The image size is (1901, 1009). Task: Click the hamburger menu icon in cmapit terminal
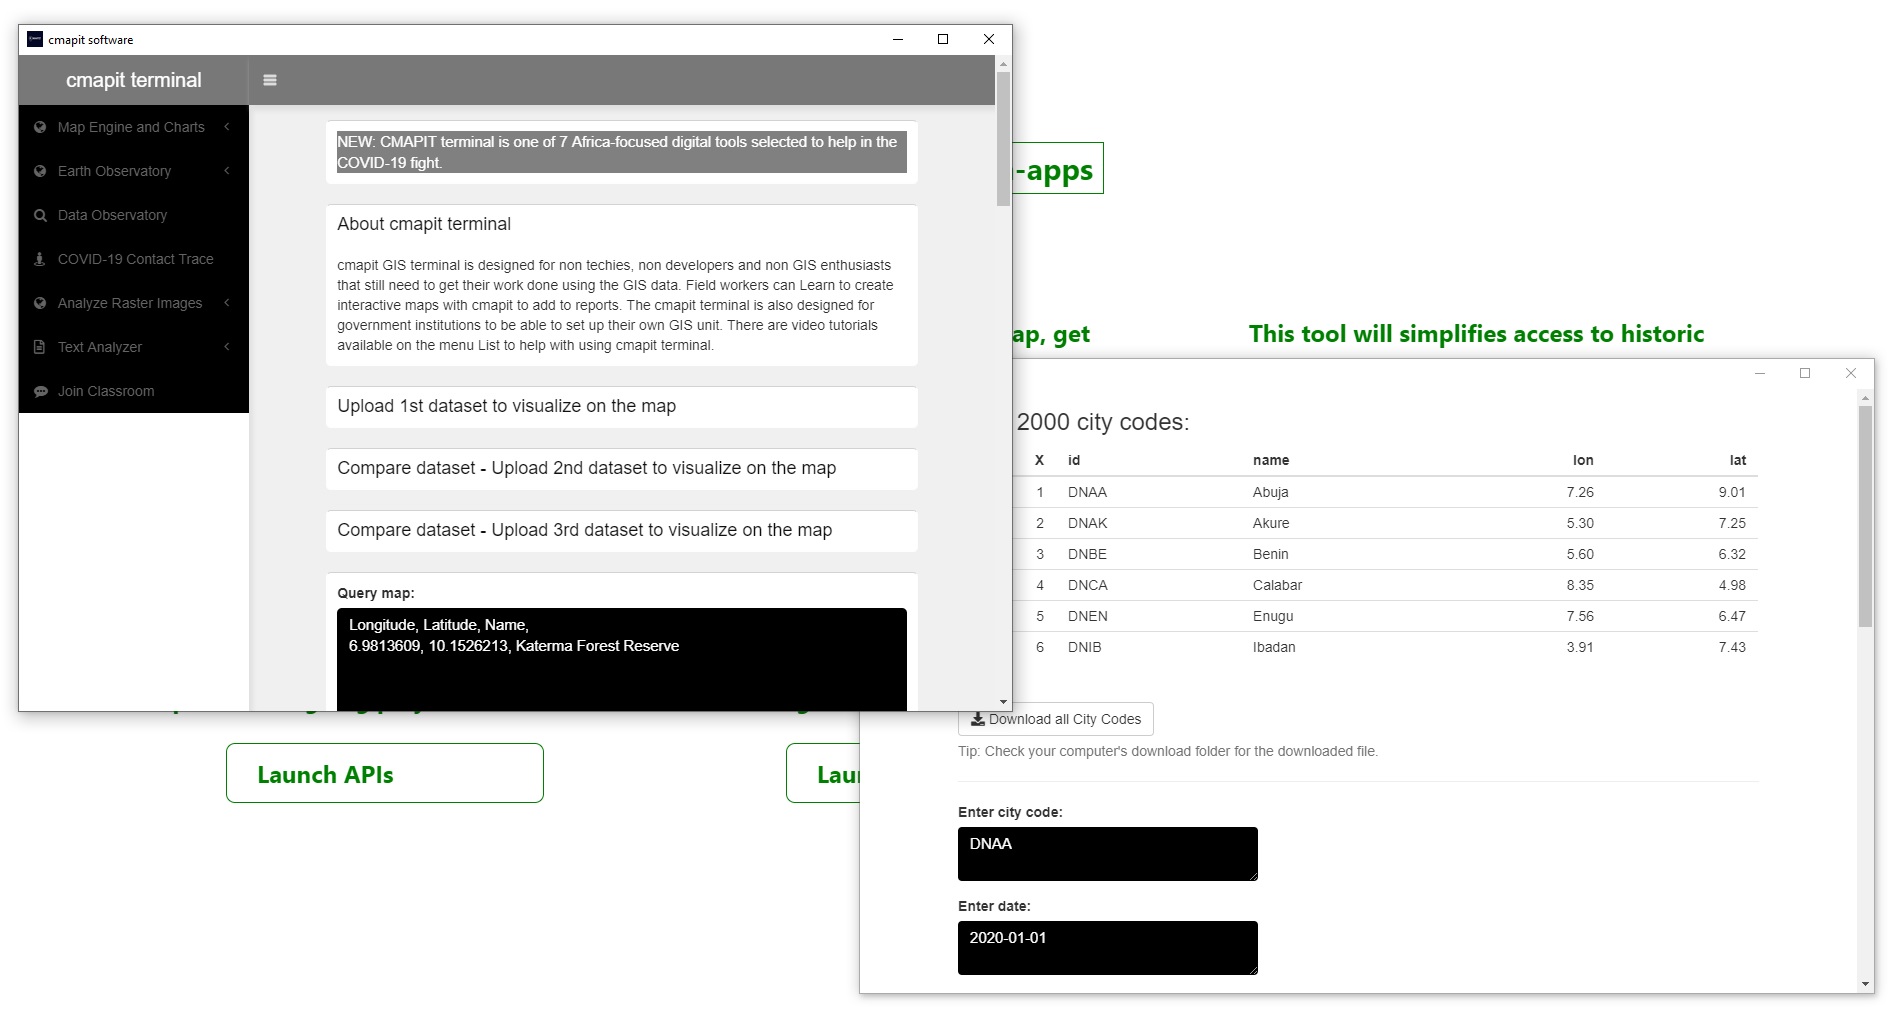tap(270, 80)
